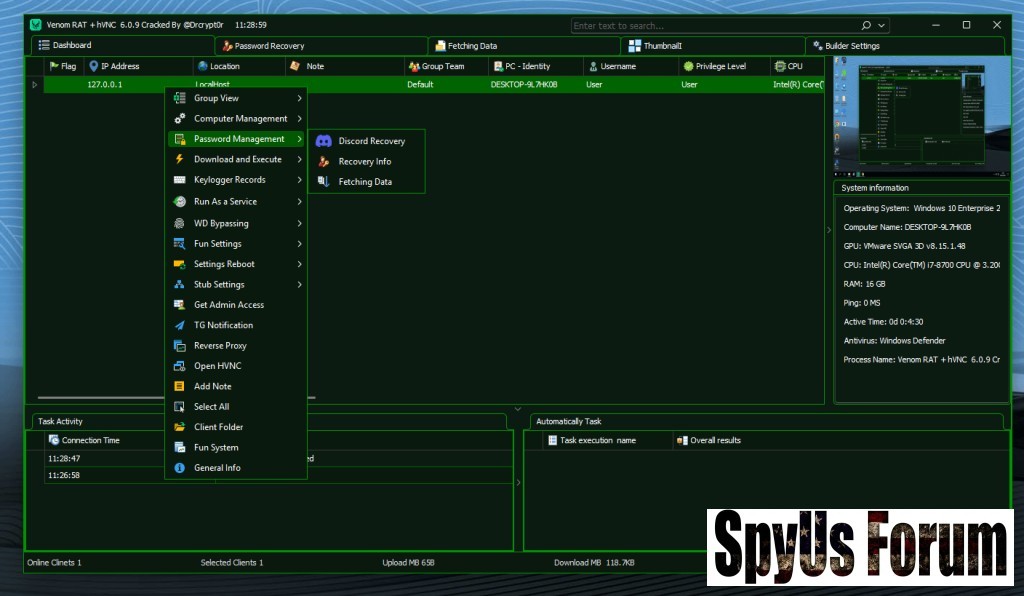Viewport: 1024px width, 596px height.
Task: Click the Client Folder icon
Action: pyautogui.click(x=179, y=427)
